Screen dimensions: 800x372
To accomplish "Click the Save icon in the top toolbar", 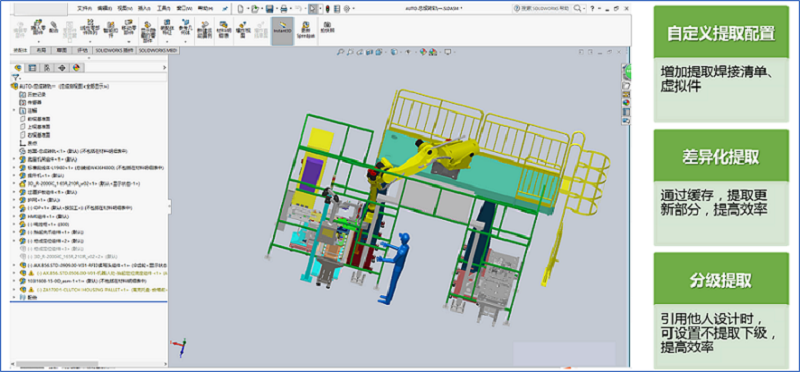I will click(x=269, y=9).
